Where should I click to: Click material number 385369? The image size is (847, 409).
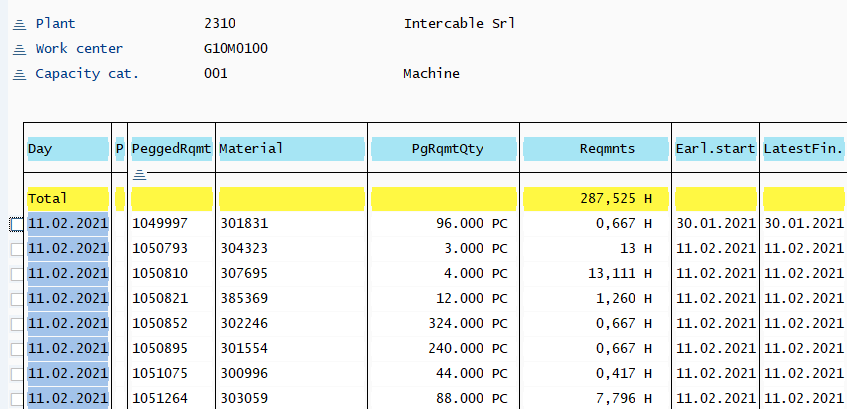click(243, 299)
